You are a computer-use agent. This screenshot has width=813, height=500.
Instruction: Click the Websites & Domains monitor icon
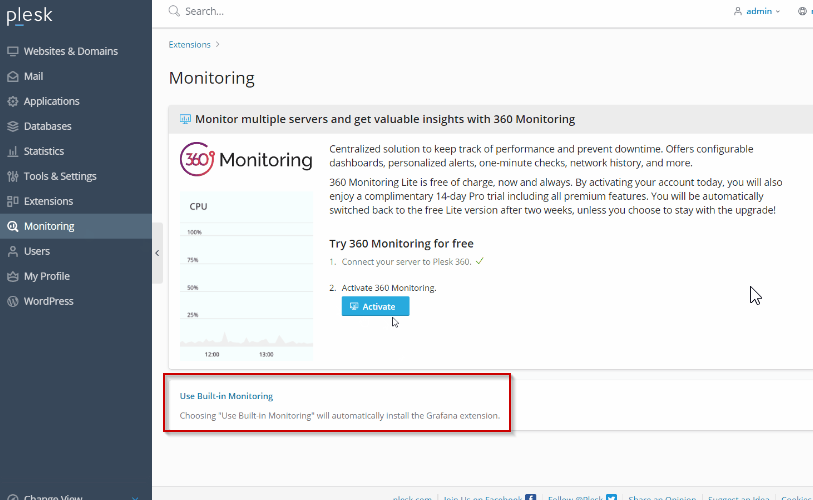pos(13,51)
